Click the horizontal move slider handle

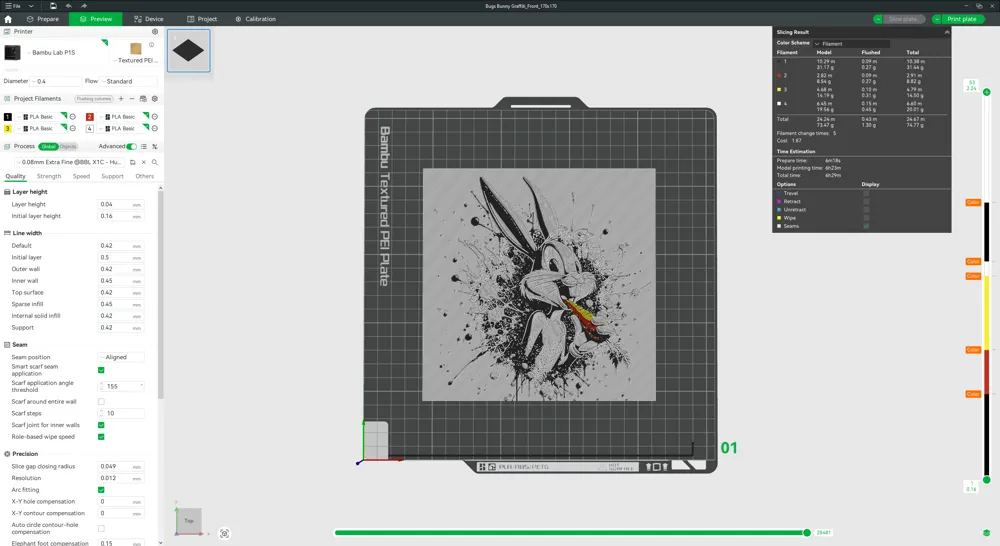807,533
